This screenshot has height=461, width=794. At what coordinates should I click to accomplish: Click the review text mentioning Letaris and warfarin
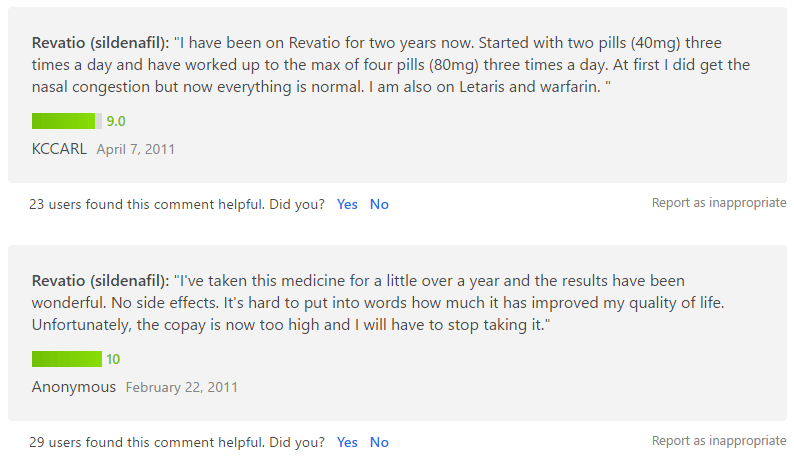pos(391,64)
